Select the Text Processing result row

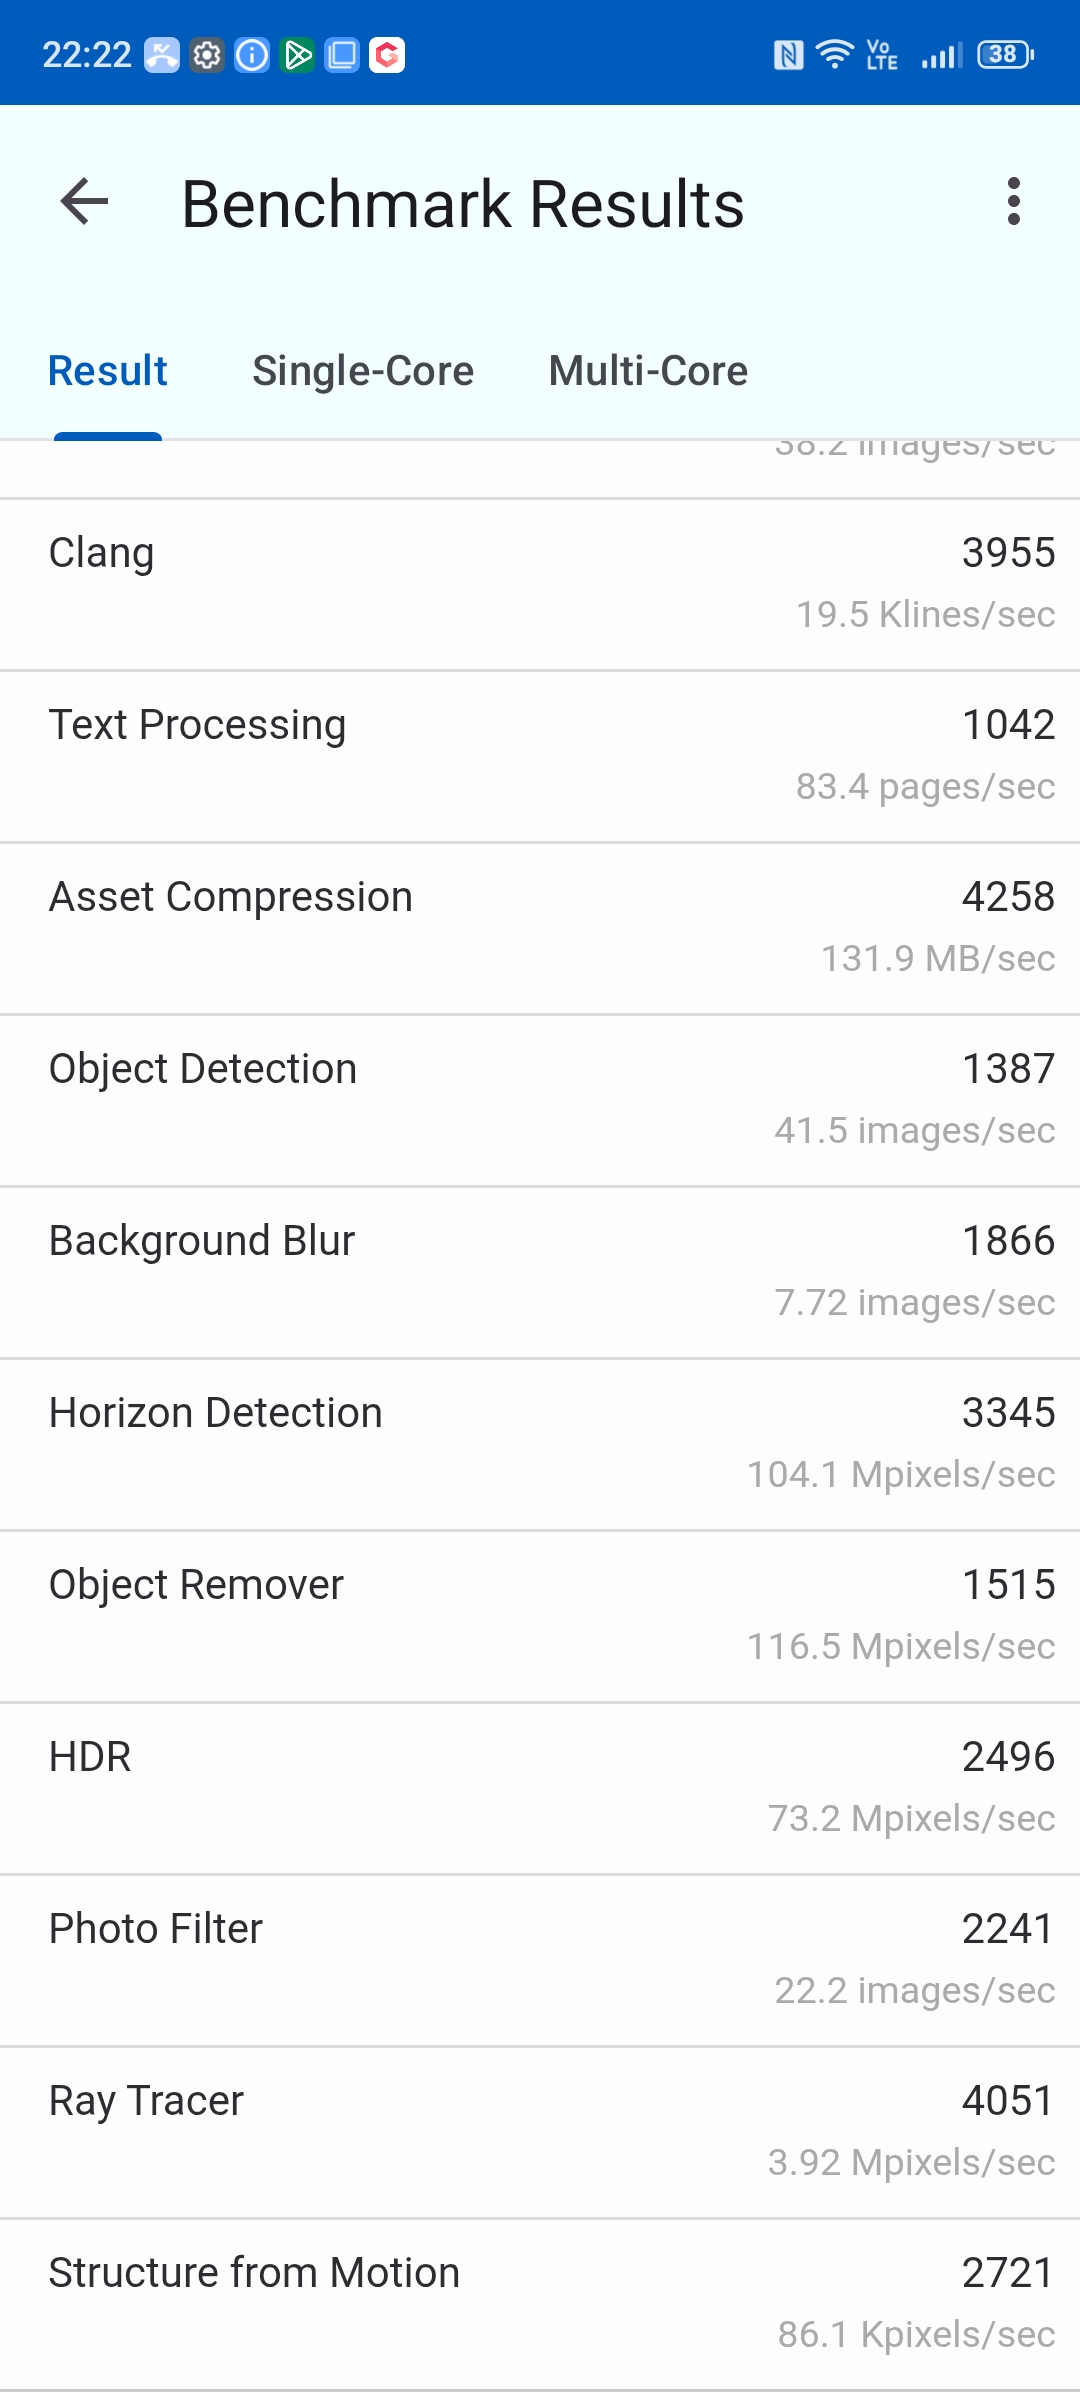tap(540, 757)
